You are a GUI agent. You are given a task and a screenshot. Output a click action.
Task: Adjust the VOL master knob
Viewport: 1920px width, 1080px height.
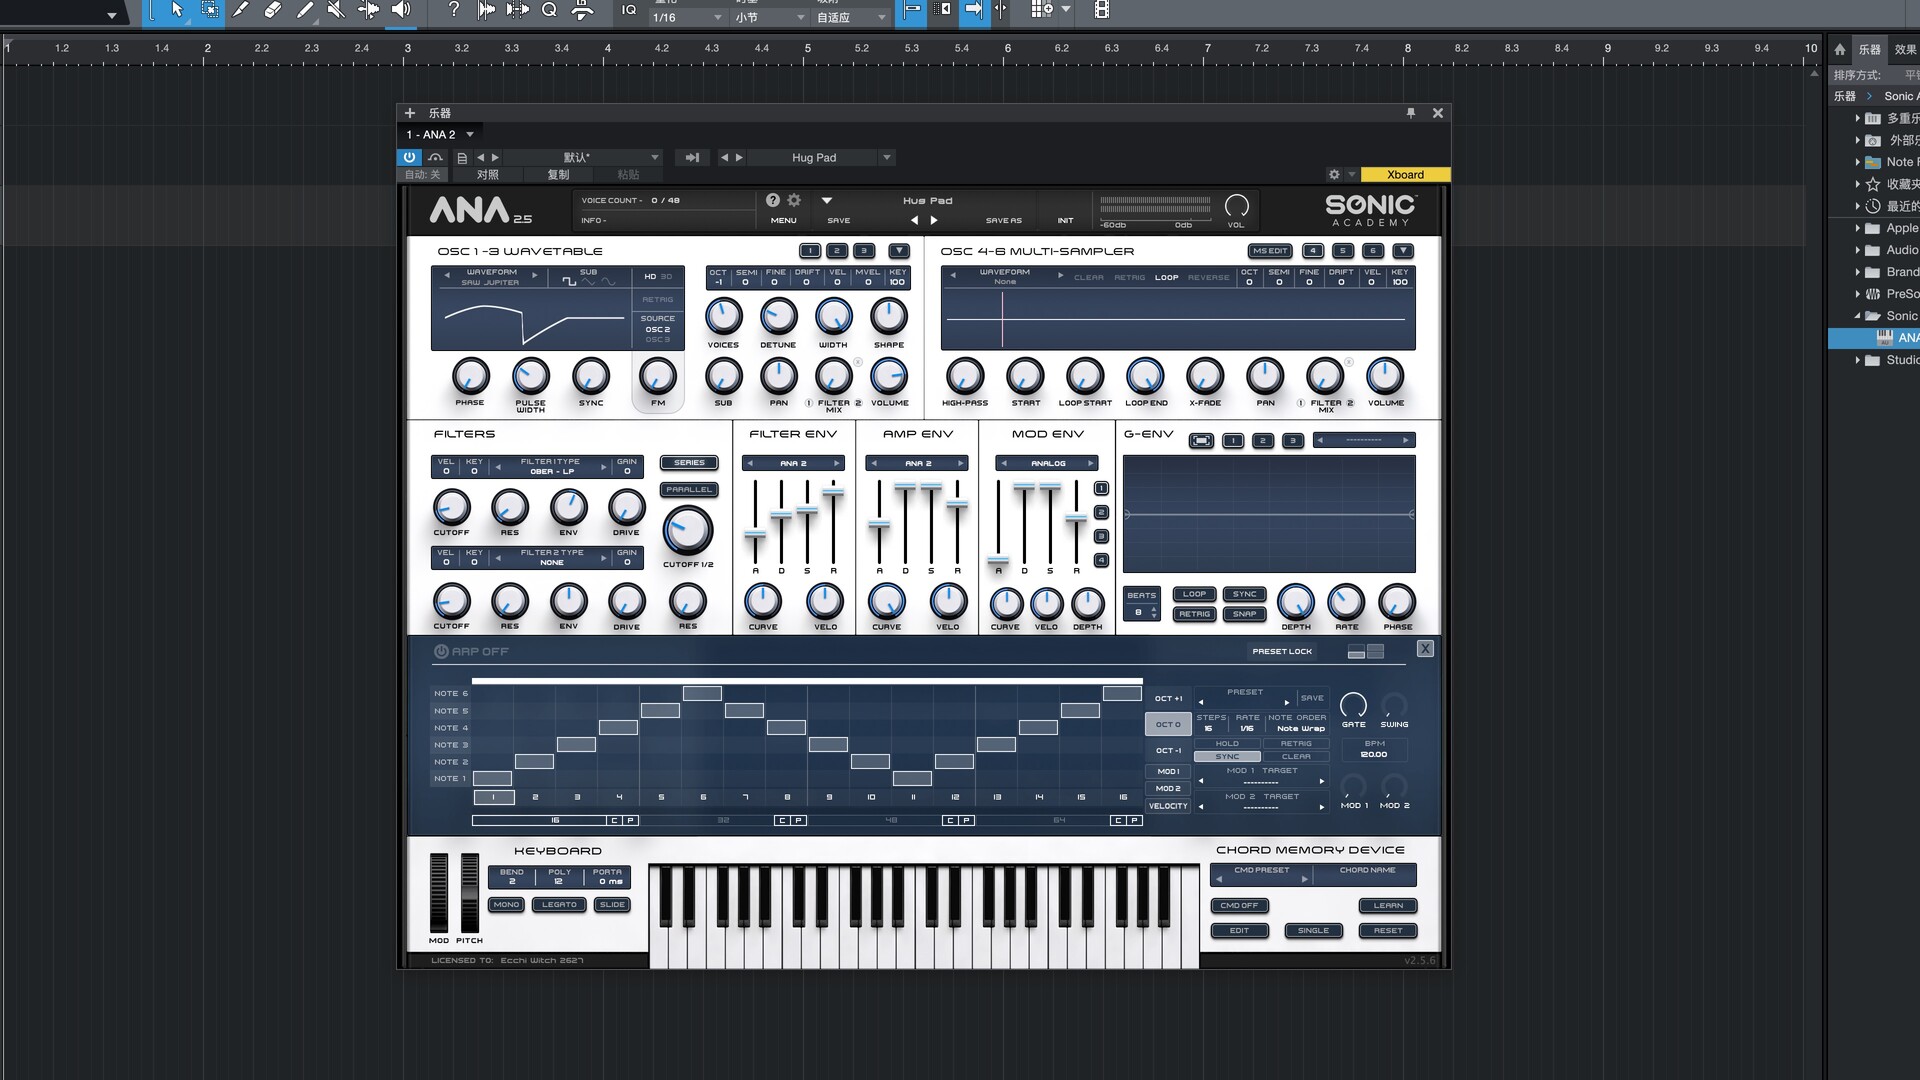1237,206
